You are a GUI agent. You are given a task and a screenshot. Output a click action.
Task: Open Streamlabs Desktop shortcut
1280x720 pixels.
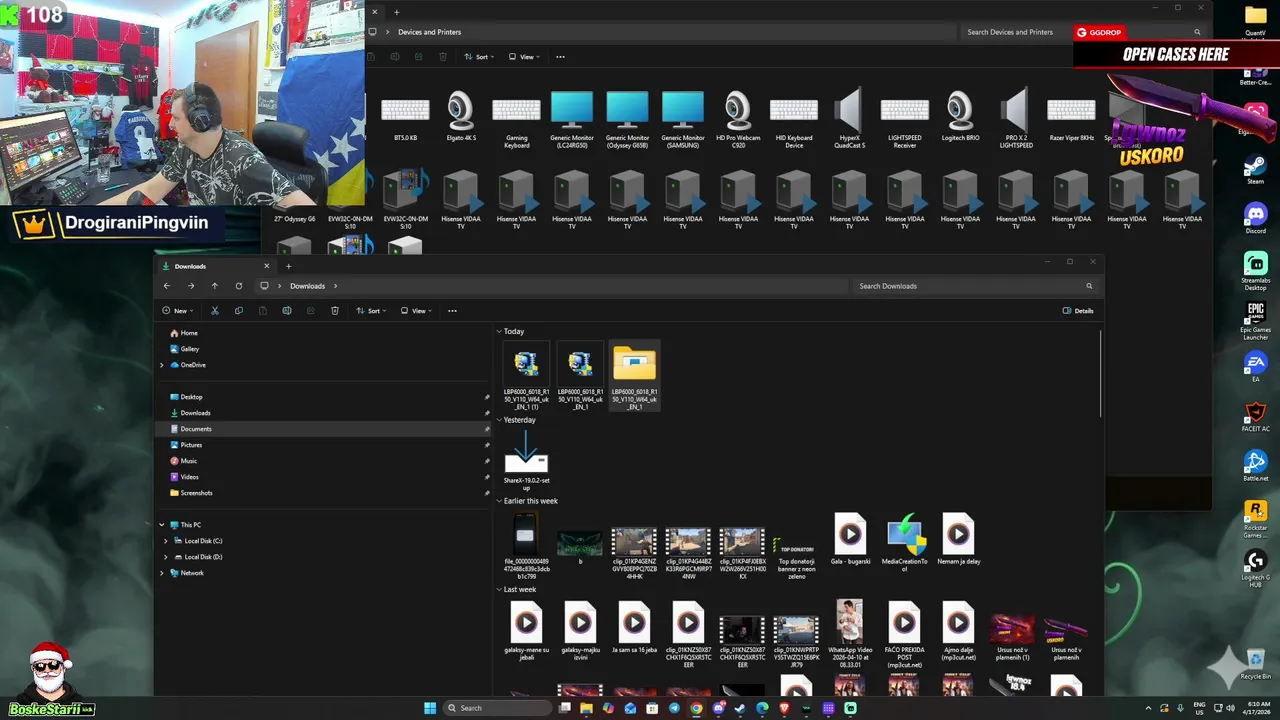[x=1255, y=270]
